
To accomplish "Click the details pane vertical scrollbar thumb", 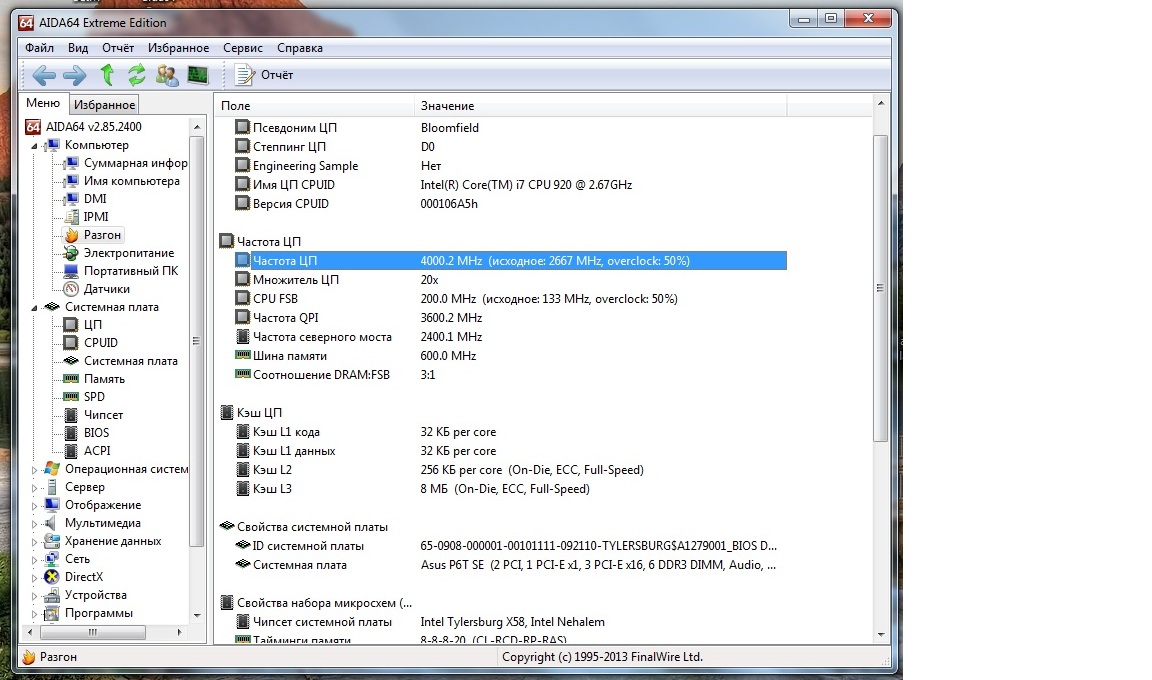I will coord(880,288).
